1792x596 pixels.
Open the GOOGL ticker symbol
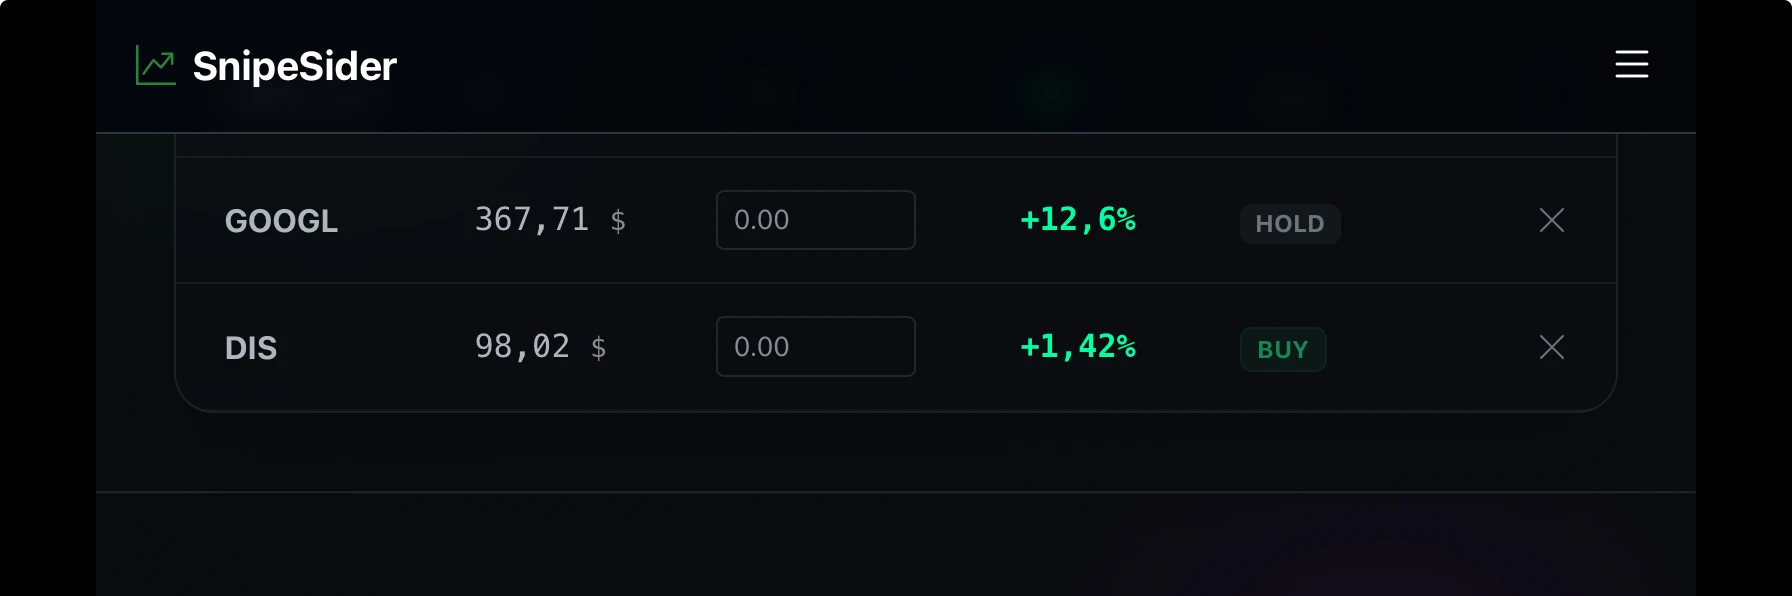coord(281,221)
